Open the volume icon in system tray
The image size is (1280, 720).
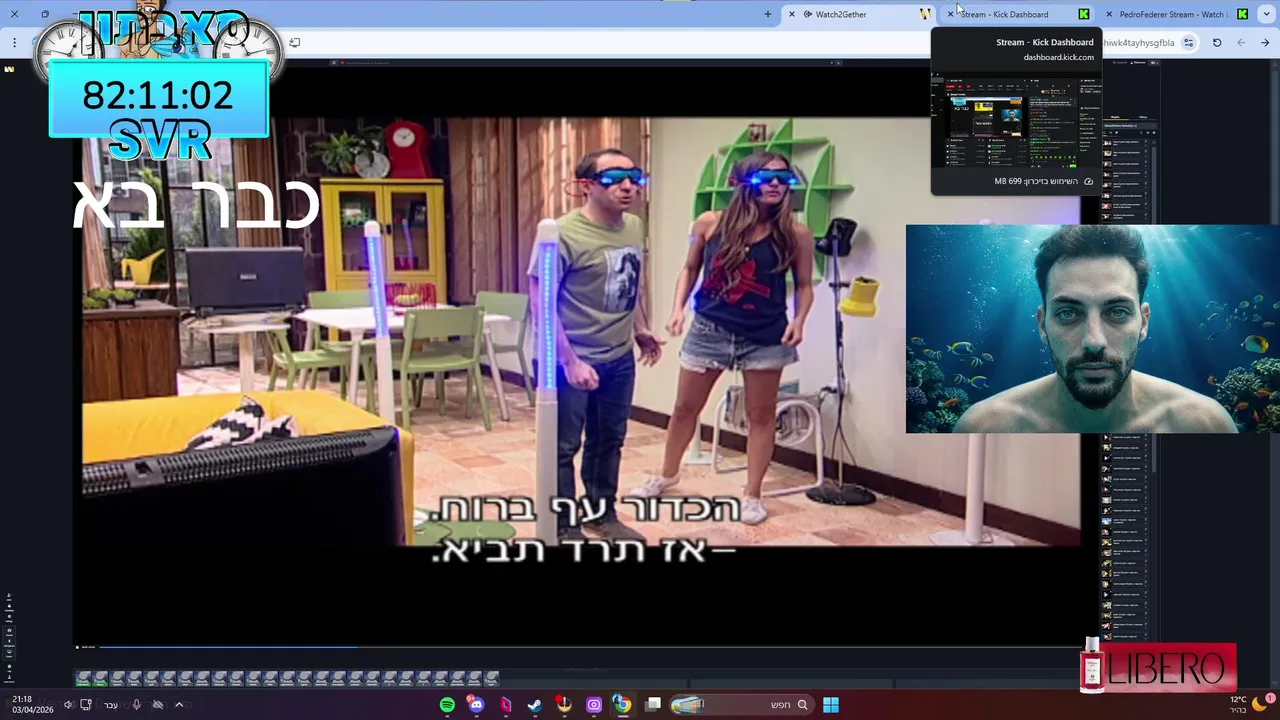(x=68, y=705)
